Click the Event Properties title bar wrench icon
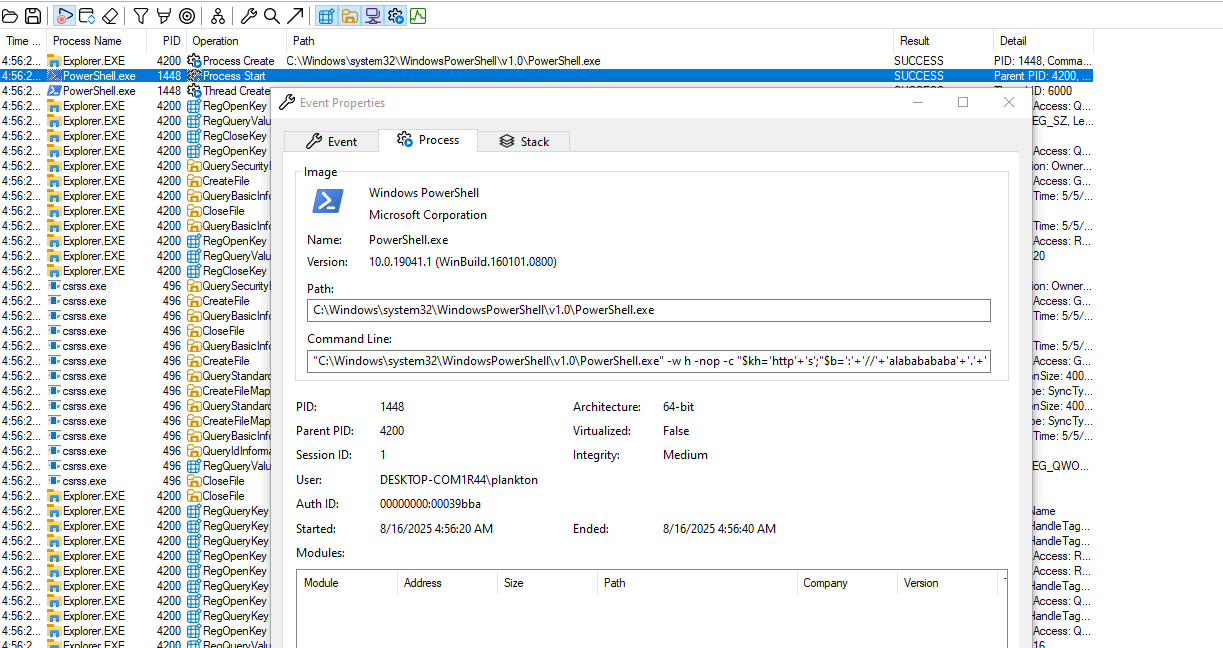Screen dimensions: 1223x648 coord(287,103)
